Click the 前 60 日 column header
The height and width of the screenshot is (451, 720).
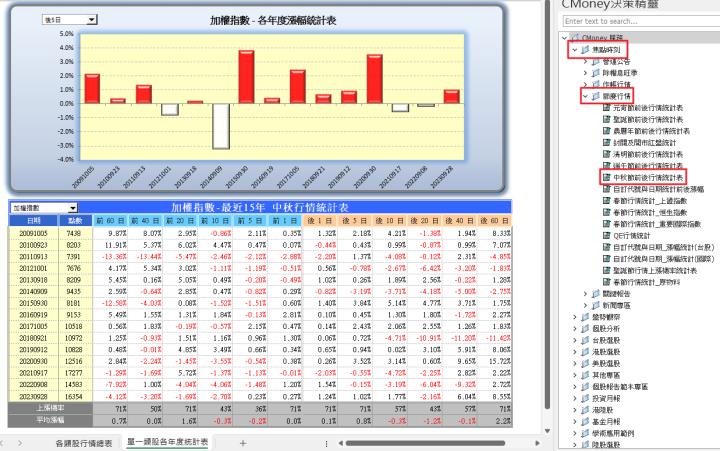point(110,221)
